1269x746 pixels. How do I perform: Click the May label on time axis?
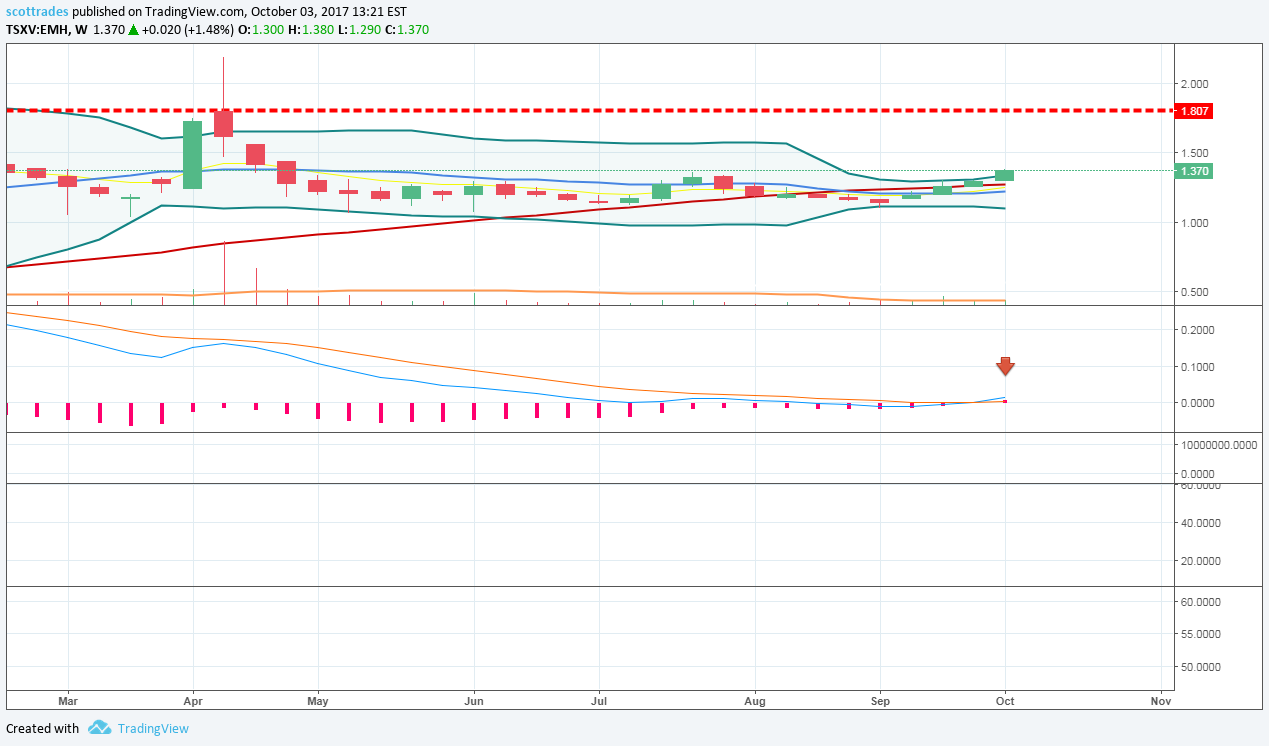point(318,701)
